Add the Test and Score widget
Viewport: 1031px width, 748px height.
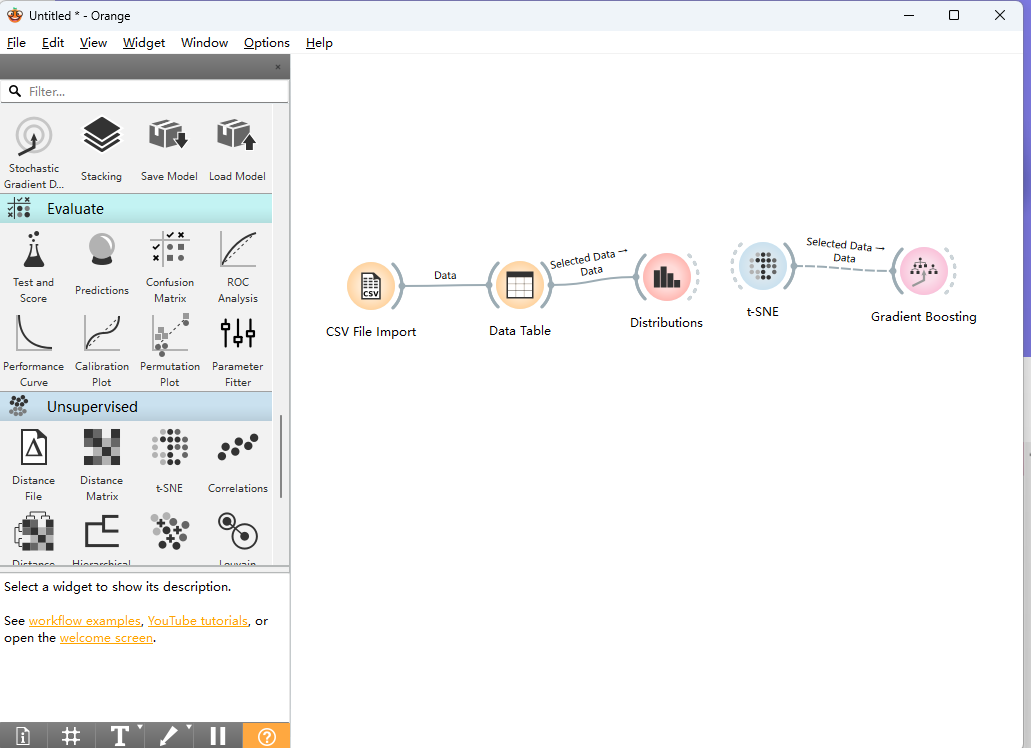tap(34, 267)
